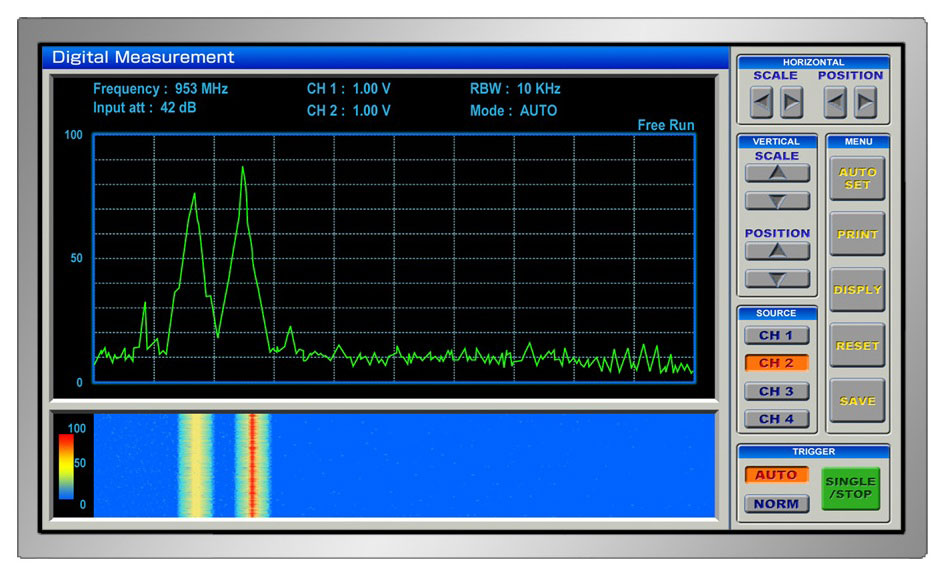Print the current measurement
Viewport: 947px width, 576px height.
click(857, 234)
